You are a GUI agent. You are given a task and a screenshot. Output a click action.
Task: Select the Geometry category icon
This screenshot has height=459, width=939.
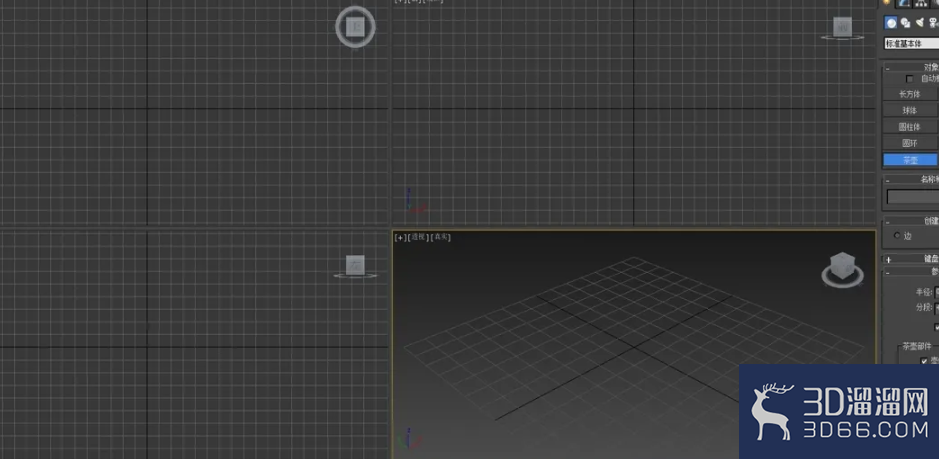click(x=892, y=23)
